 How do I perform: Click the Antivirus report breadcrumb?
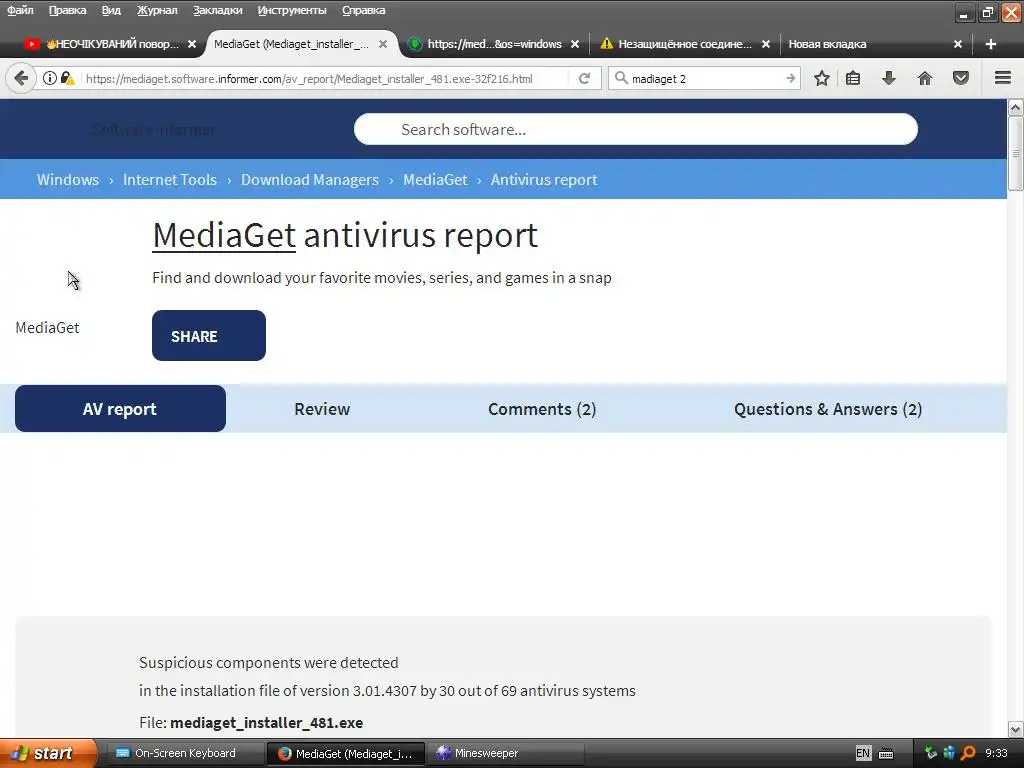click(x=544, y=180)
